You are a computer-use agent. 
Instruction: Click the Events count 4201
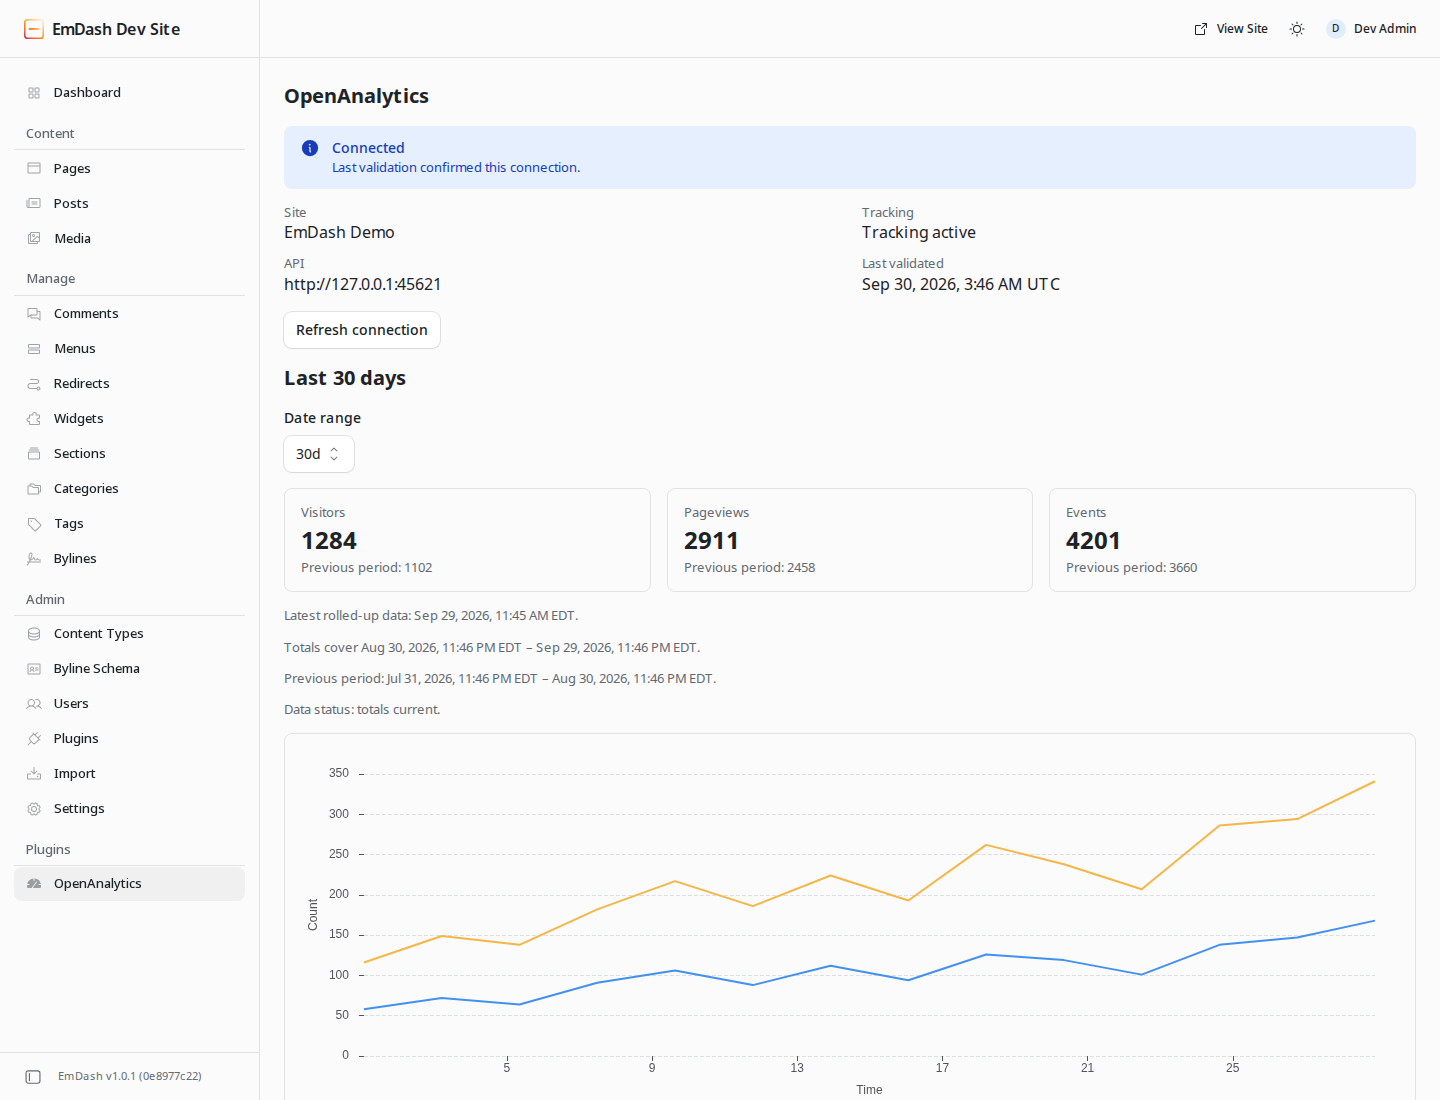[1093, 541]
